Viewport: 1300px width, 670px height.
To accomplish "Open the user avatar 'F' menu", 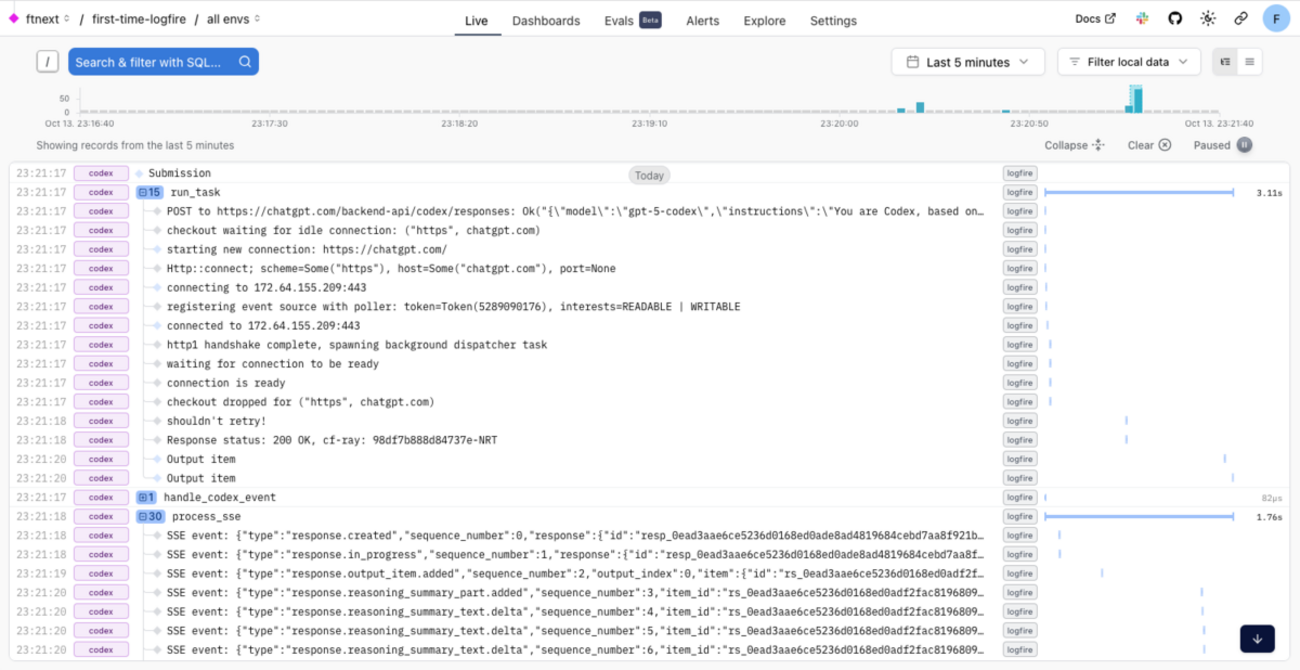I will point(1276,18).
